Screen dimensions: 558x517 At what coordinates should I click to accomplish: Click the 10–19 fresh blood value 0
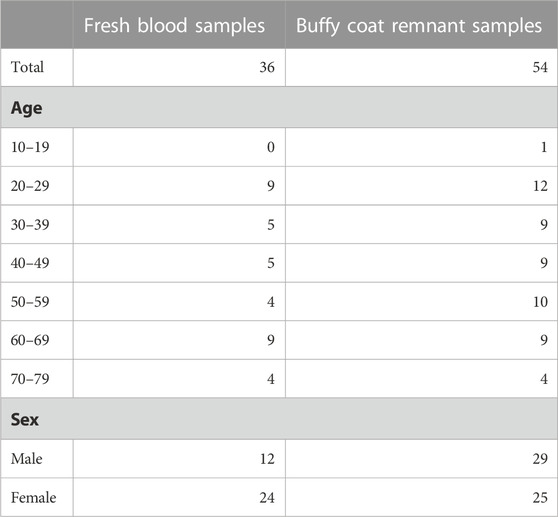271,147
